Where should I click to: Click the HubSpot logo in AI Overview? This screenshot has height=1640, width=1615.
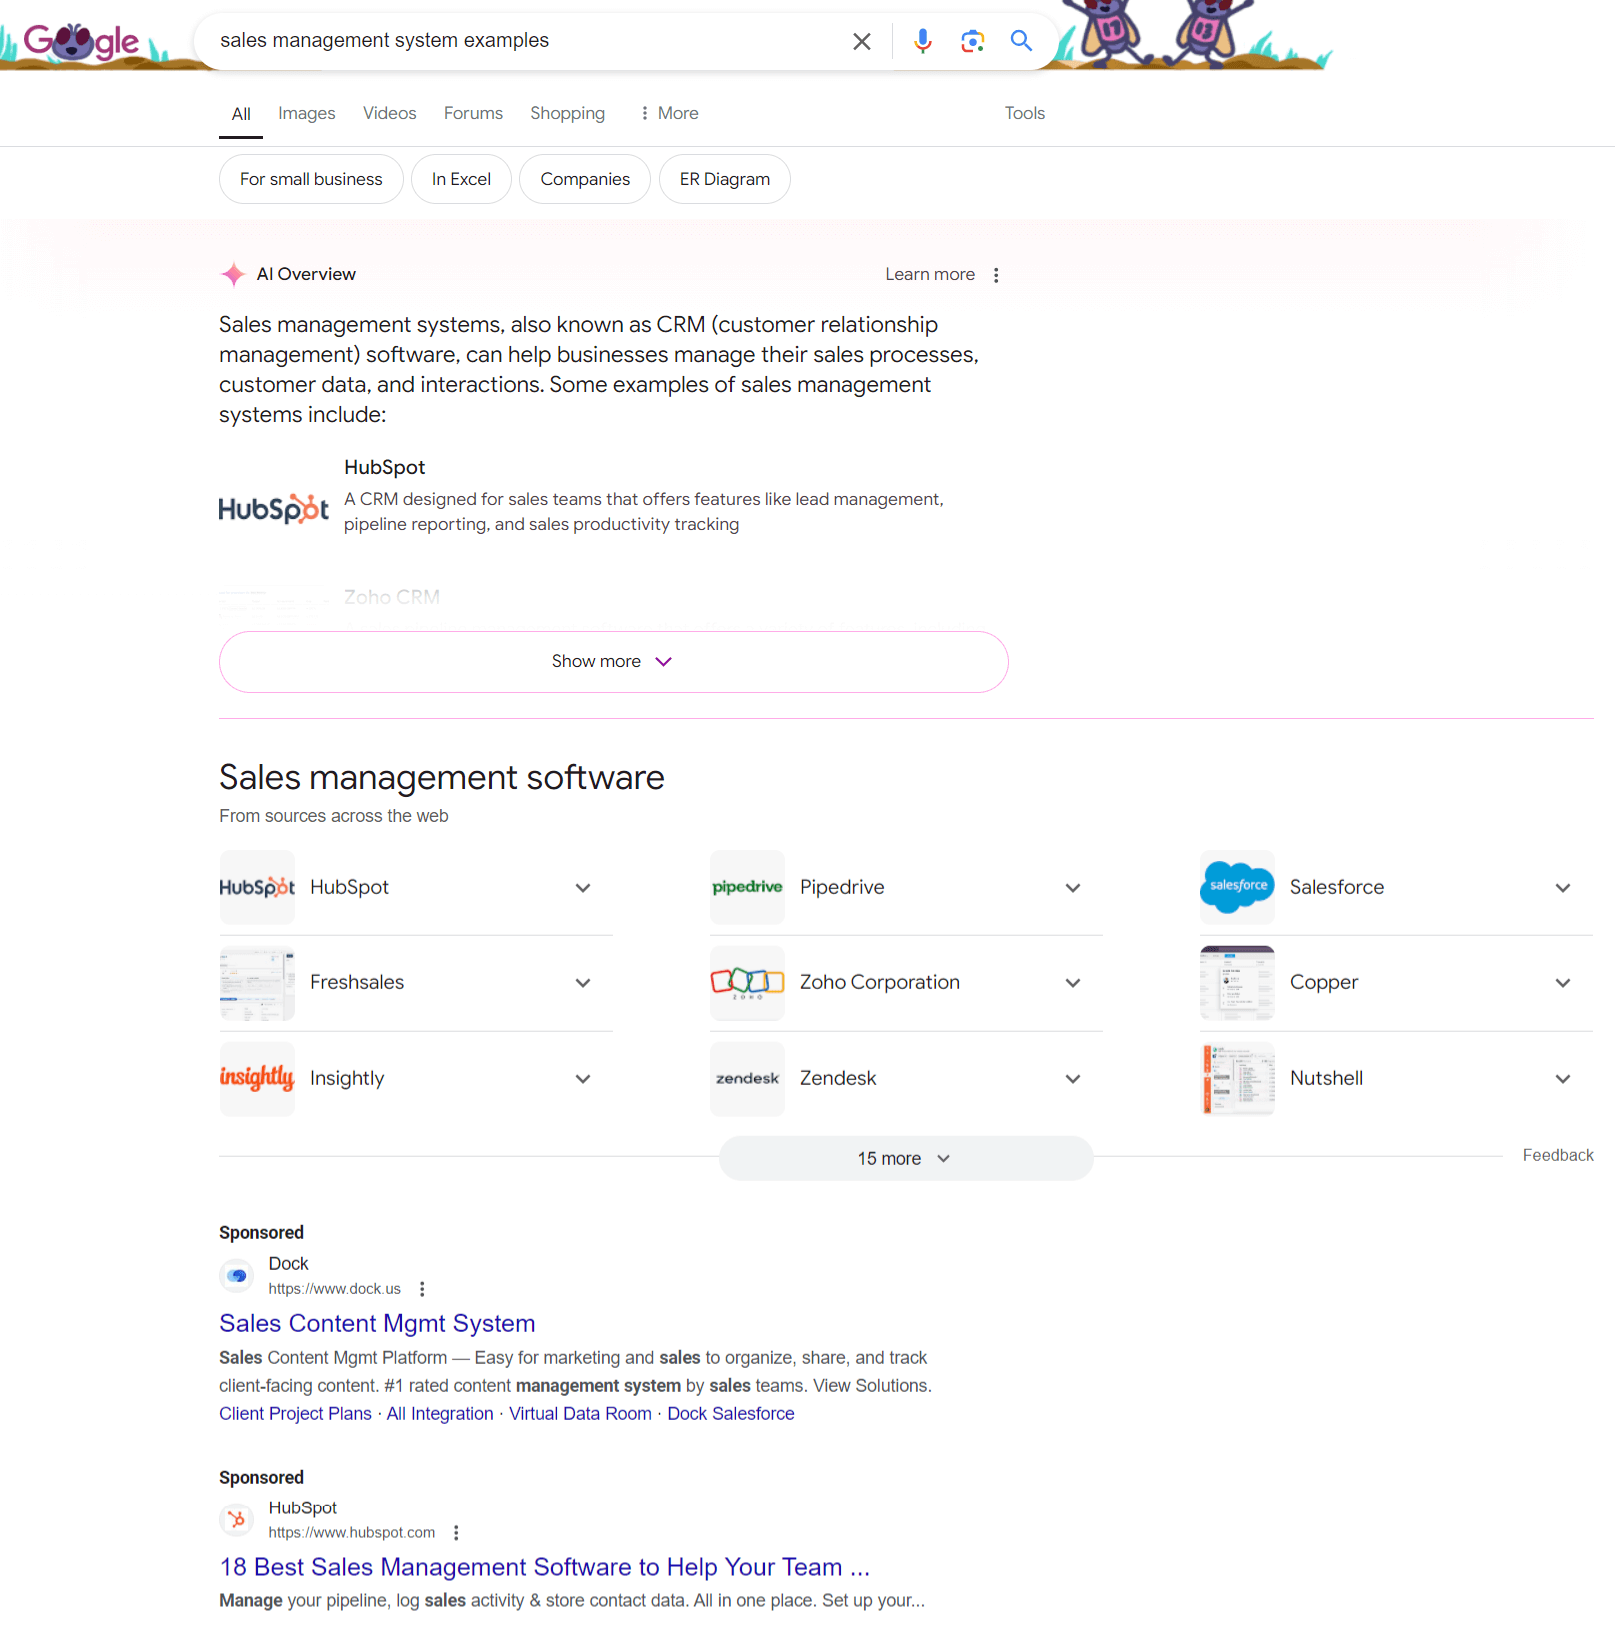click(274, 509)
